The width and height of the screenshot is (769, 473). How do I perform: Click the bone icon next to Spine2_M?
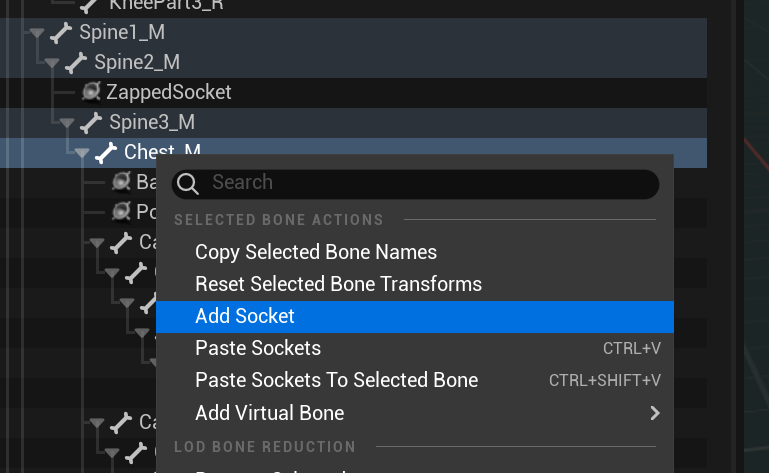point(76,63)
